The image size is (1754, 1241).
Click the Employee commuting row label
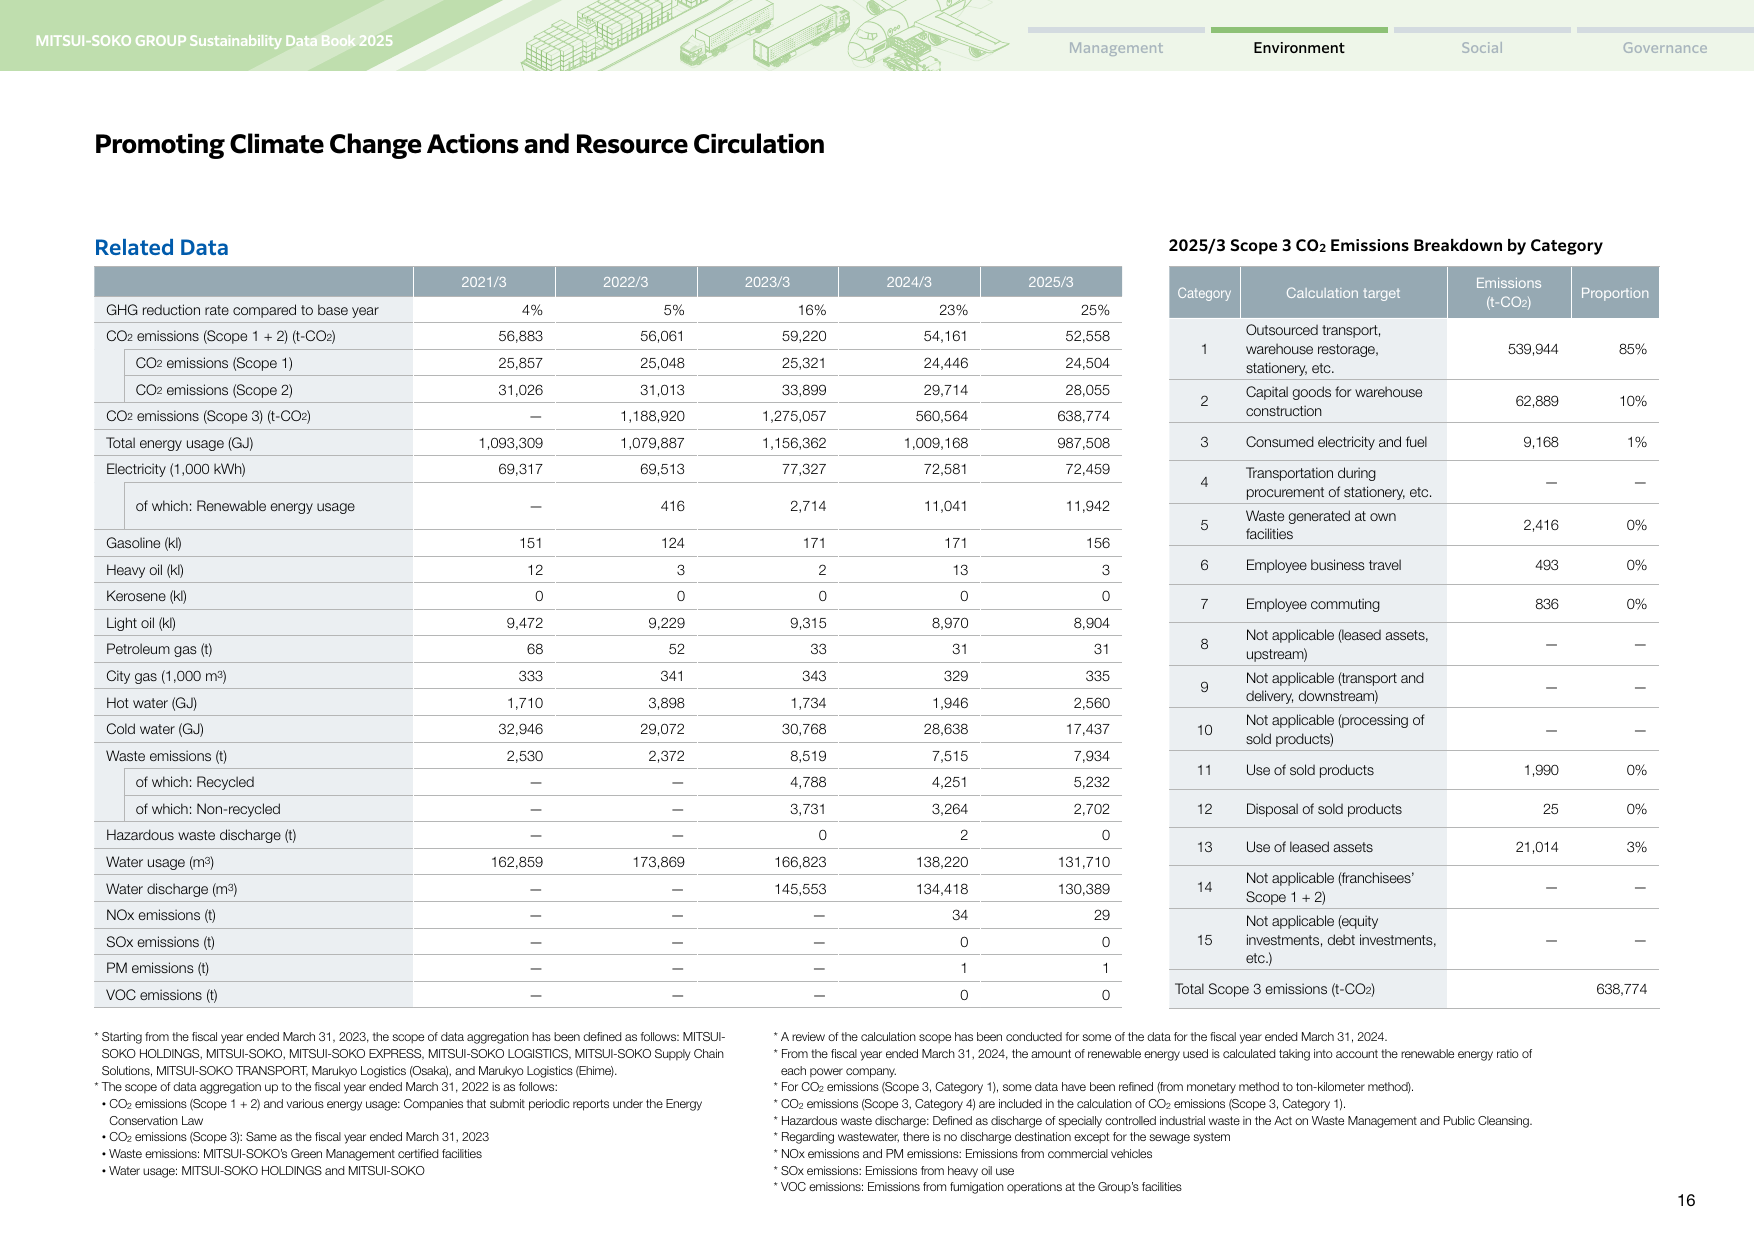pyautogui.click(x=1312, y=604)
